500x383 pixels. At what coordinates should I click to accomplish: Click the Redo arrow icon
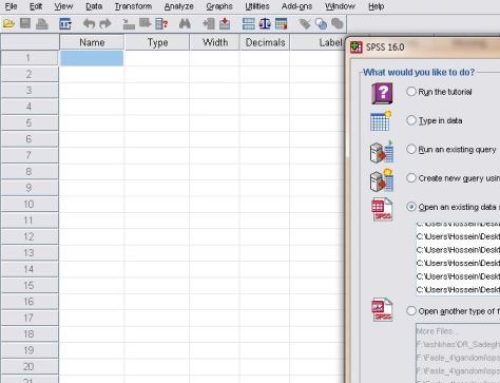click(x=105, y=24)
